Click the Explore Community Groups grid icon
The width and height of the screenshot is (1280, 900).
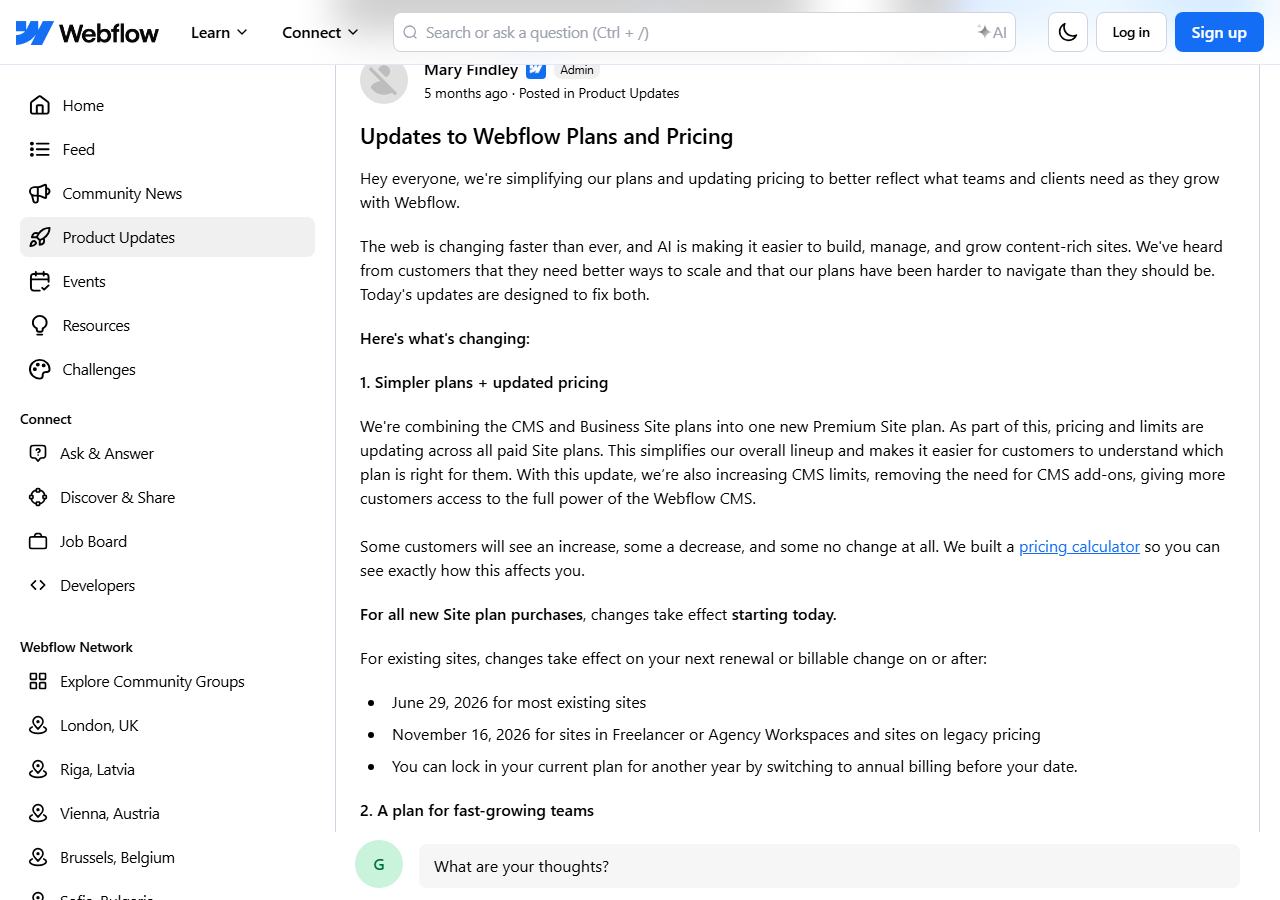point(38,681)
